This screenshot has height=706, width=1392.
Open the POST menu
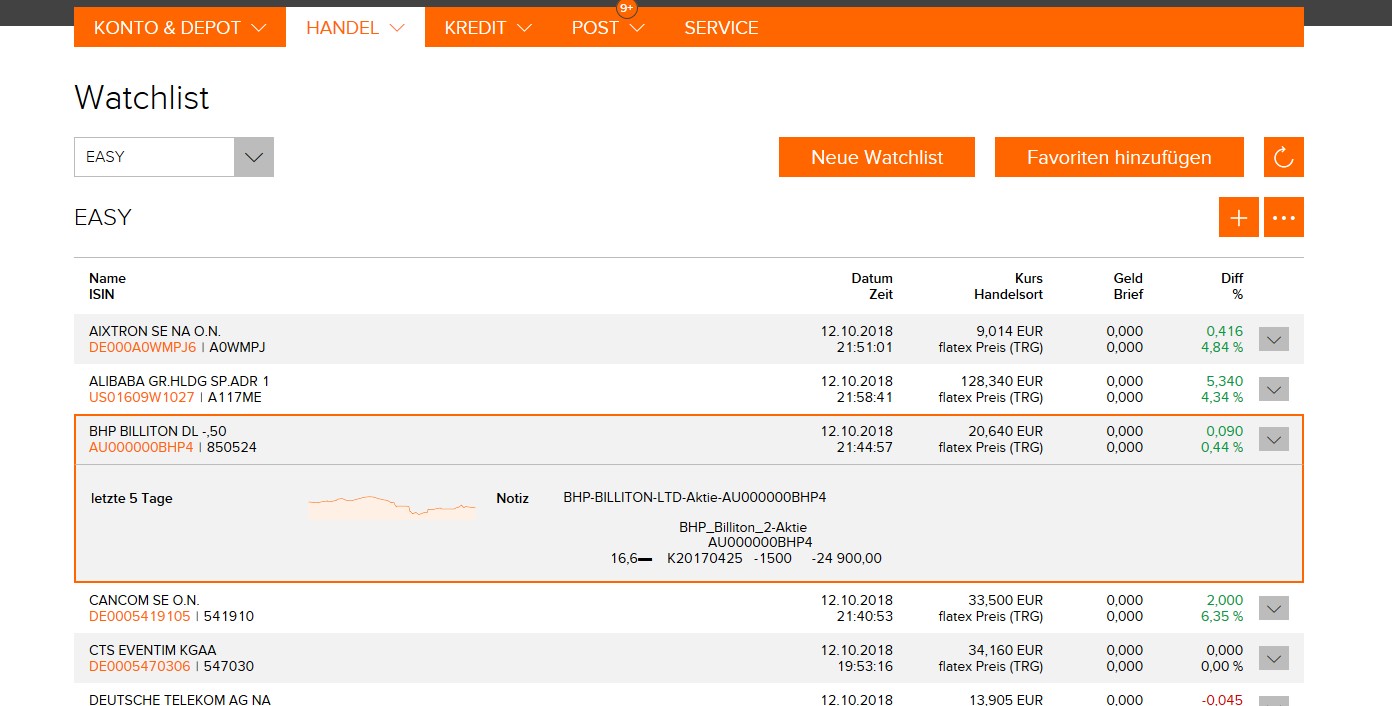(608, 28)
